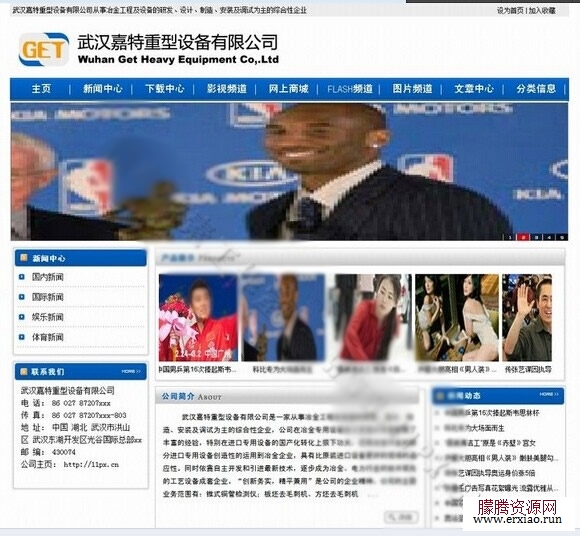Image resolution: width=580 pixels, height=536 pixels.
Task: Click the 新闻中心 panel header icon
Action: 24,257
